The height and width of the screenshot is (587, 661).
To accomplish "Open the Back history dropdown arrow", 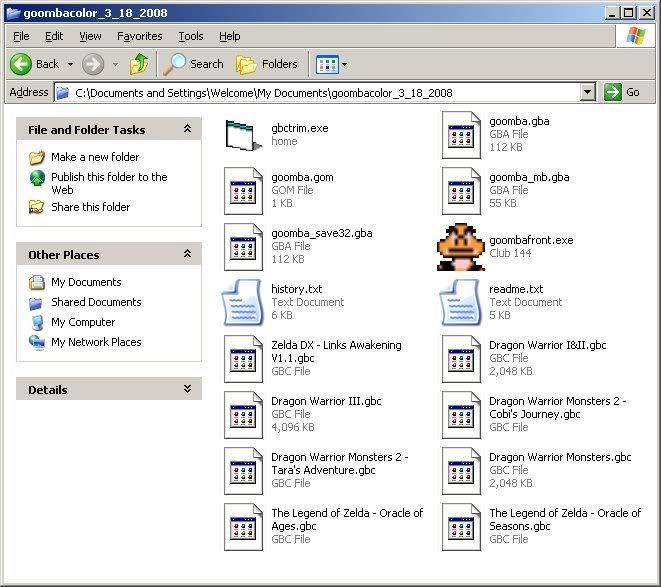I will click(70, 65).
